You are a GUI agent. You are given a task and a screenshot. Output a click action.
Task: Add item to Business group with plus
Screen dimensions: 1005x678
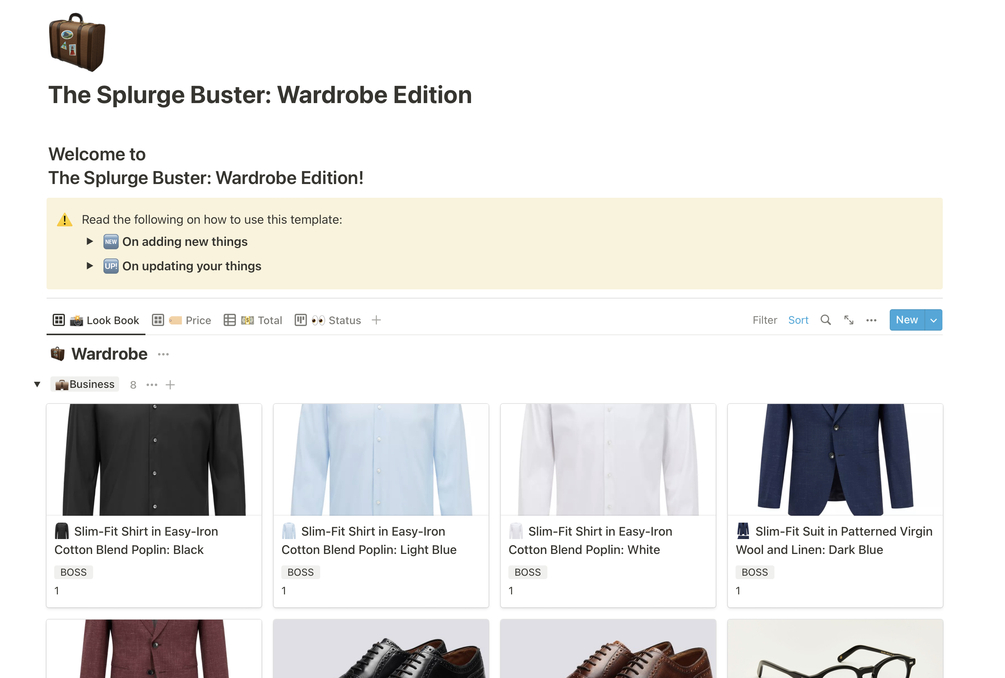coord(170,385)
